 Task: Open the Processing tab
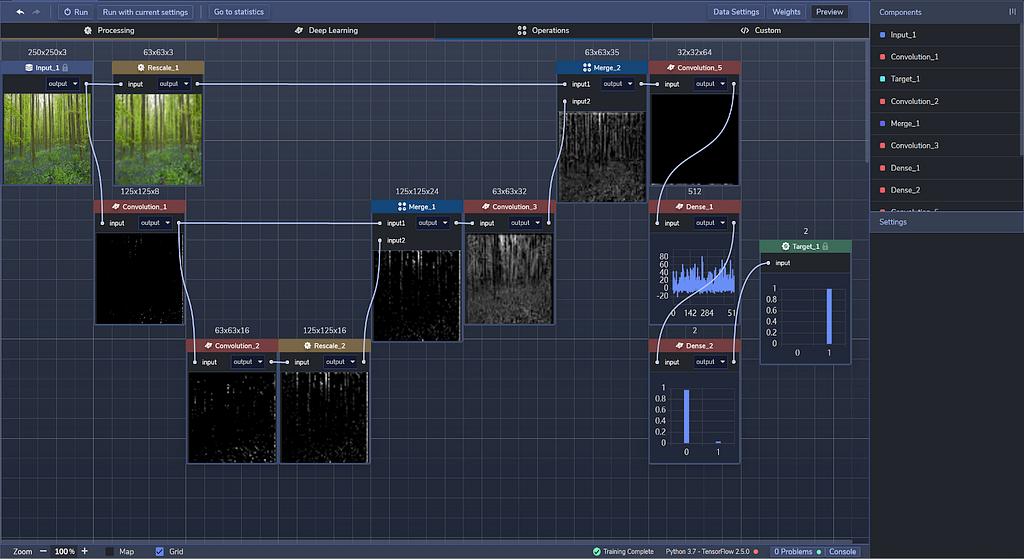(109, 31)
